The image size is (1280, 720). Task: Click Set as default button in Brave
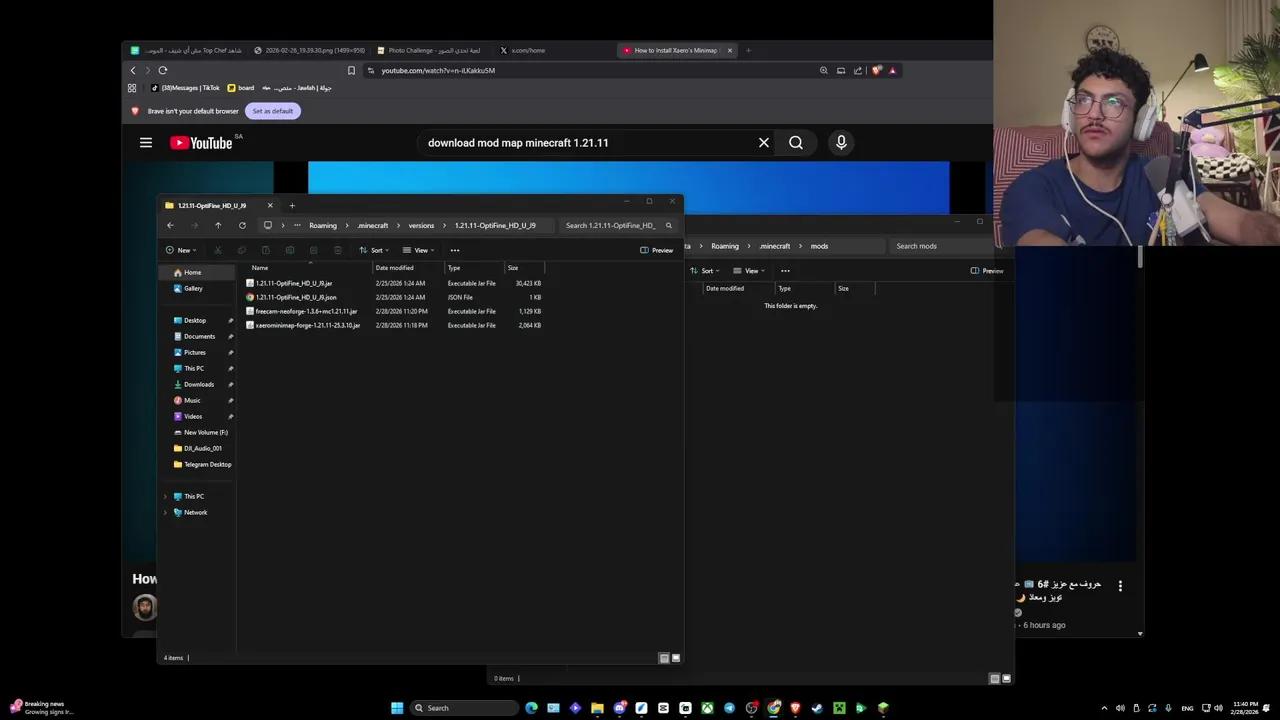pyautogui.click(x=273, y=111)
